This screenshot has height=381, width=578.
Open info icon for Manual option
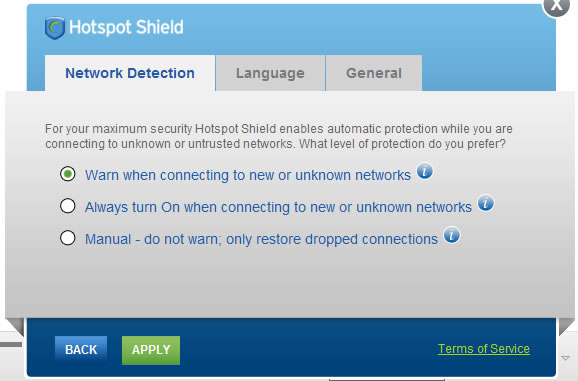(452, 235)
